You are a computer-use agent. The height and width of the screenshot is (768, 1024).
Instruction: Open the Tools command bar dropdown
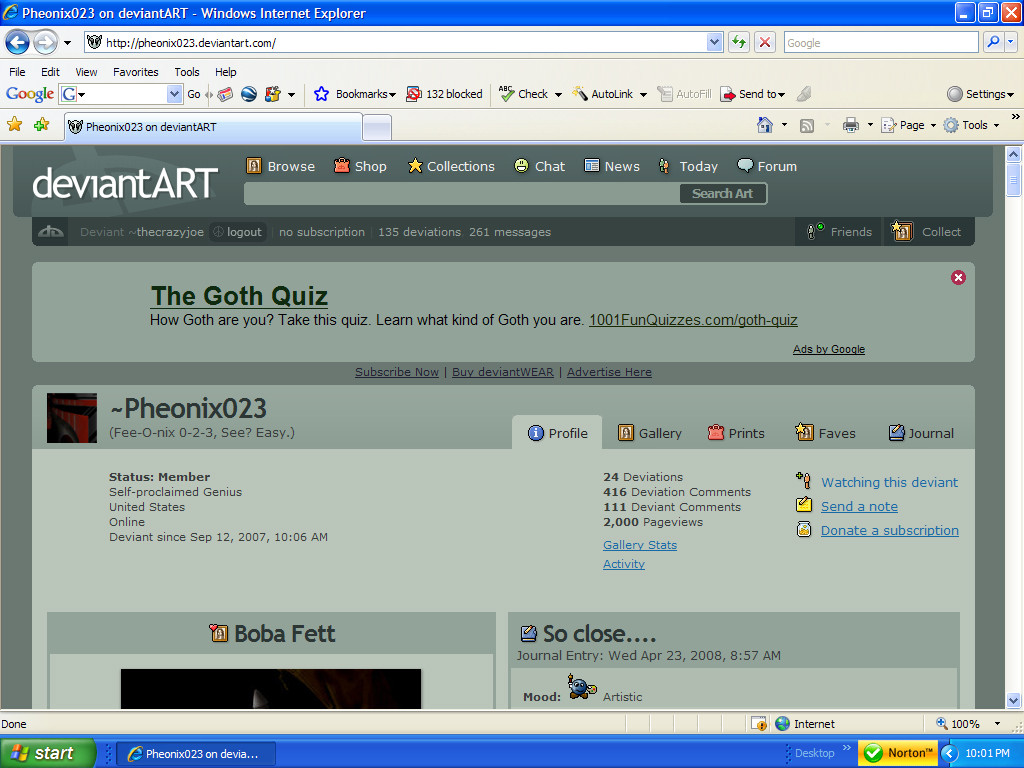click(x=971, y=125)
